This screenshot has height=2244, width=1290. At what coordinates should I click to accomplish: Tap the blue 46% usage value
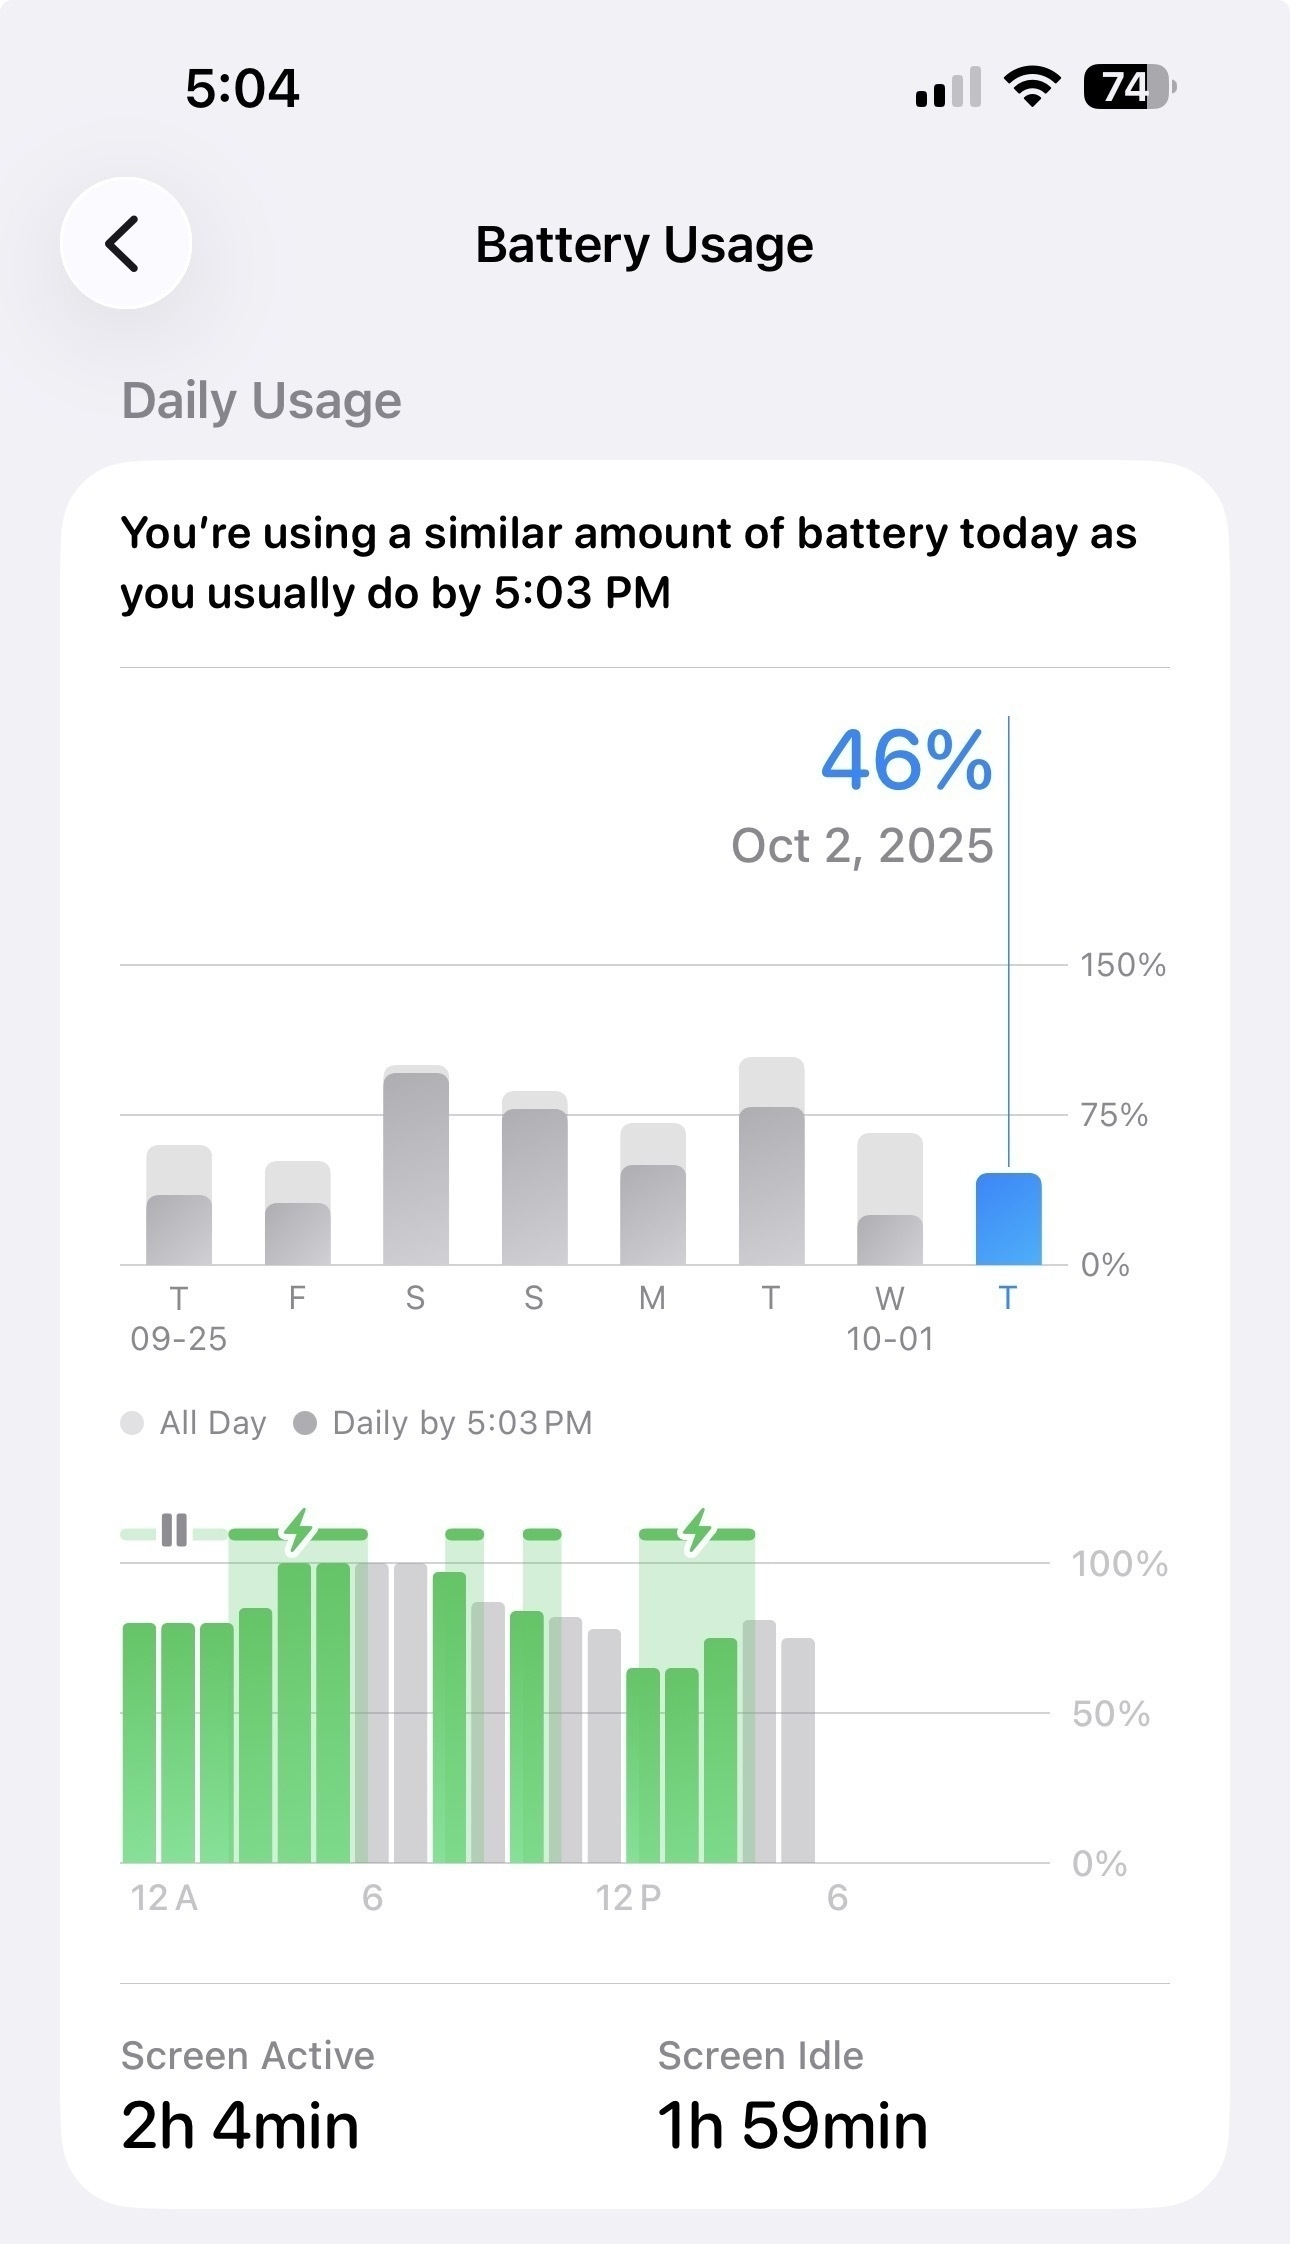click(x=906, y=761)
